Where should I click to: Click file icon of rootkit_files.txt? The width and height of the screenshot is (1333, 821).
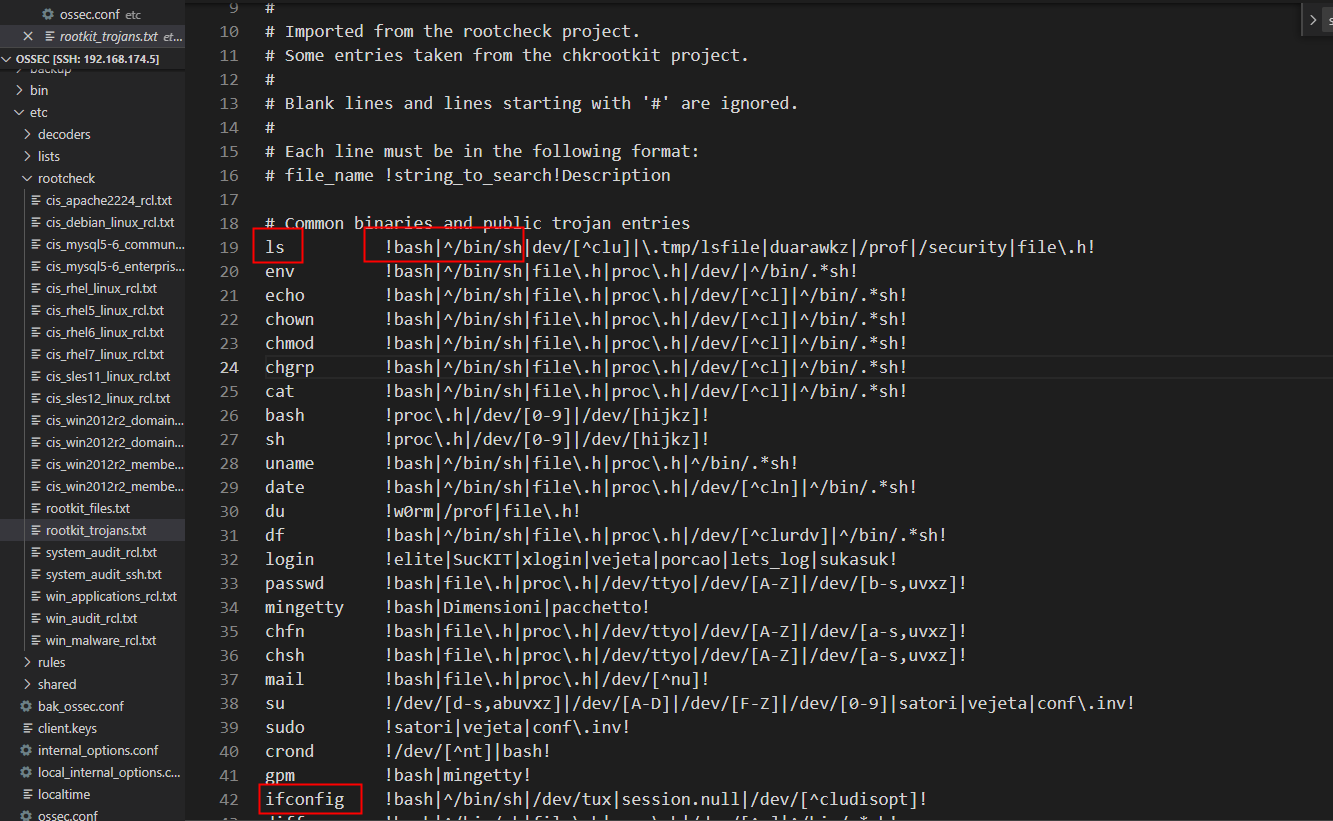coord(35,508)
